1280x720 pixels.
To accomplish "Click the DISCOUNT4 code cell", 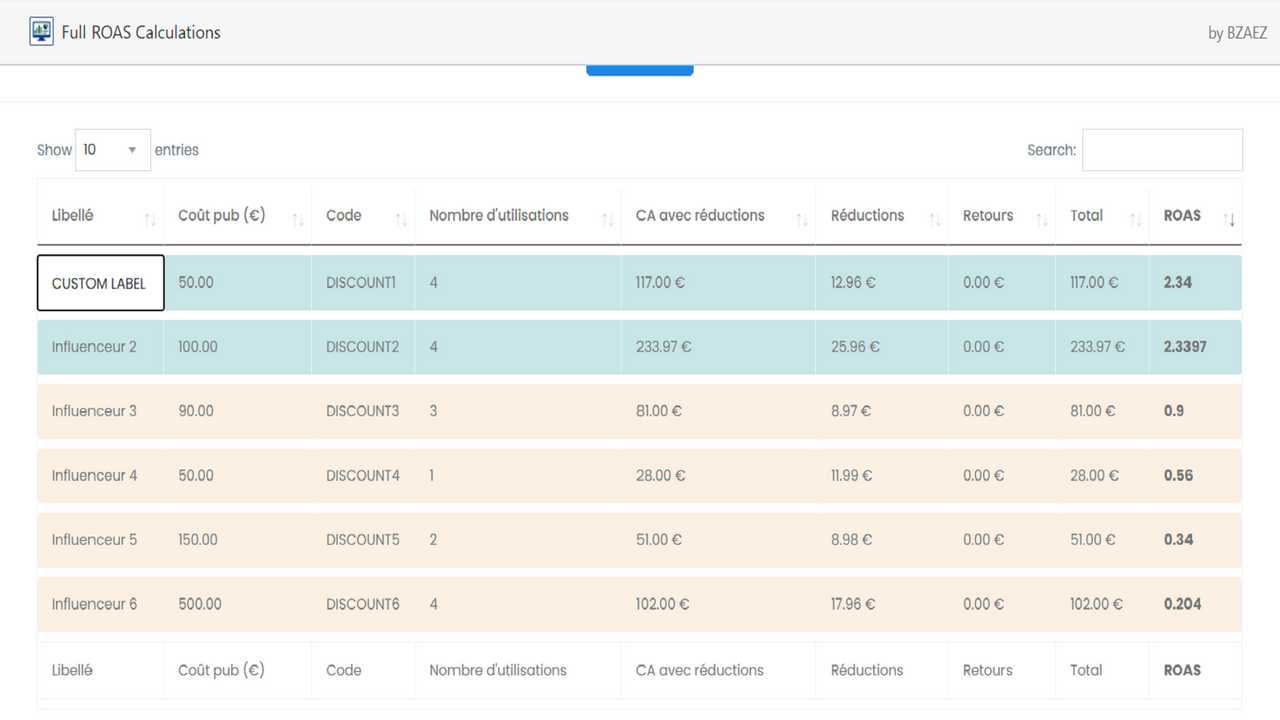I will click(x=363, y=475).
